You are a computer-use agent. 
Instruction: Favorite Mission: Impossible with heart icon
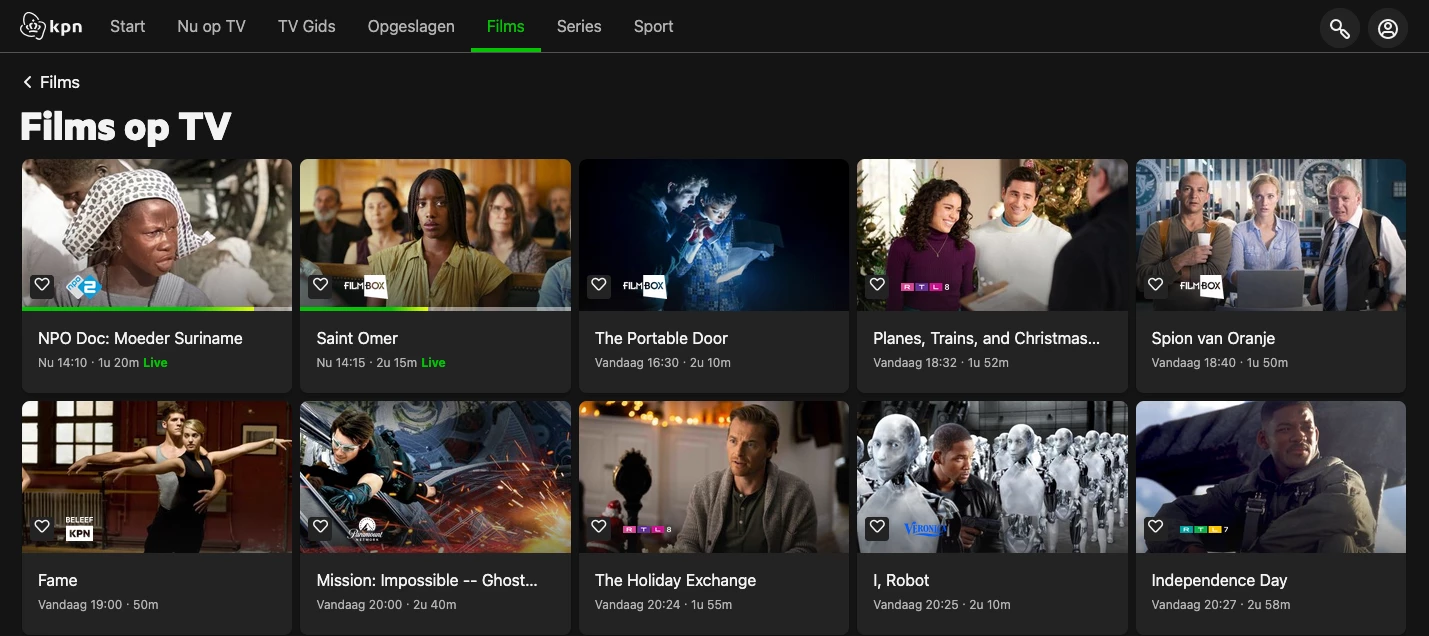pos(320,527)
